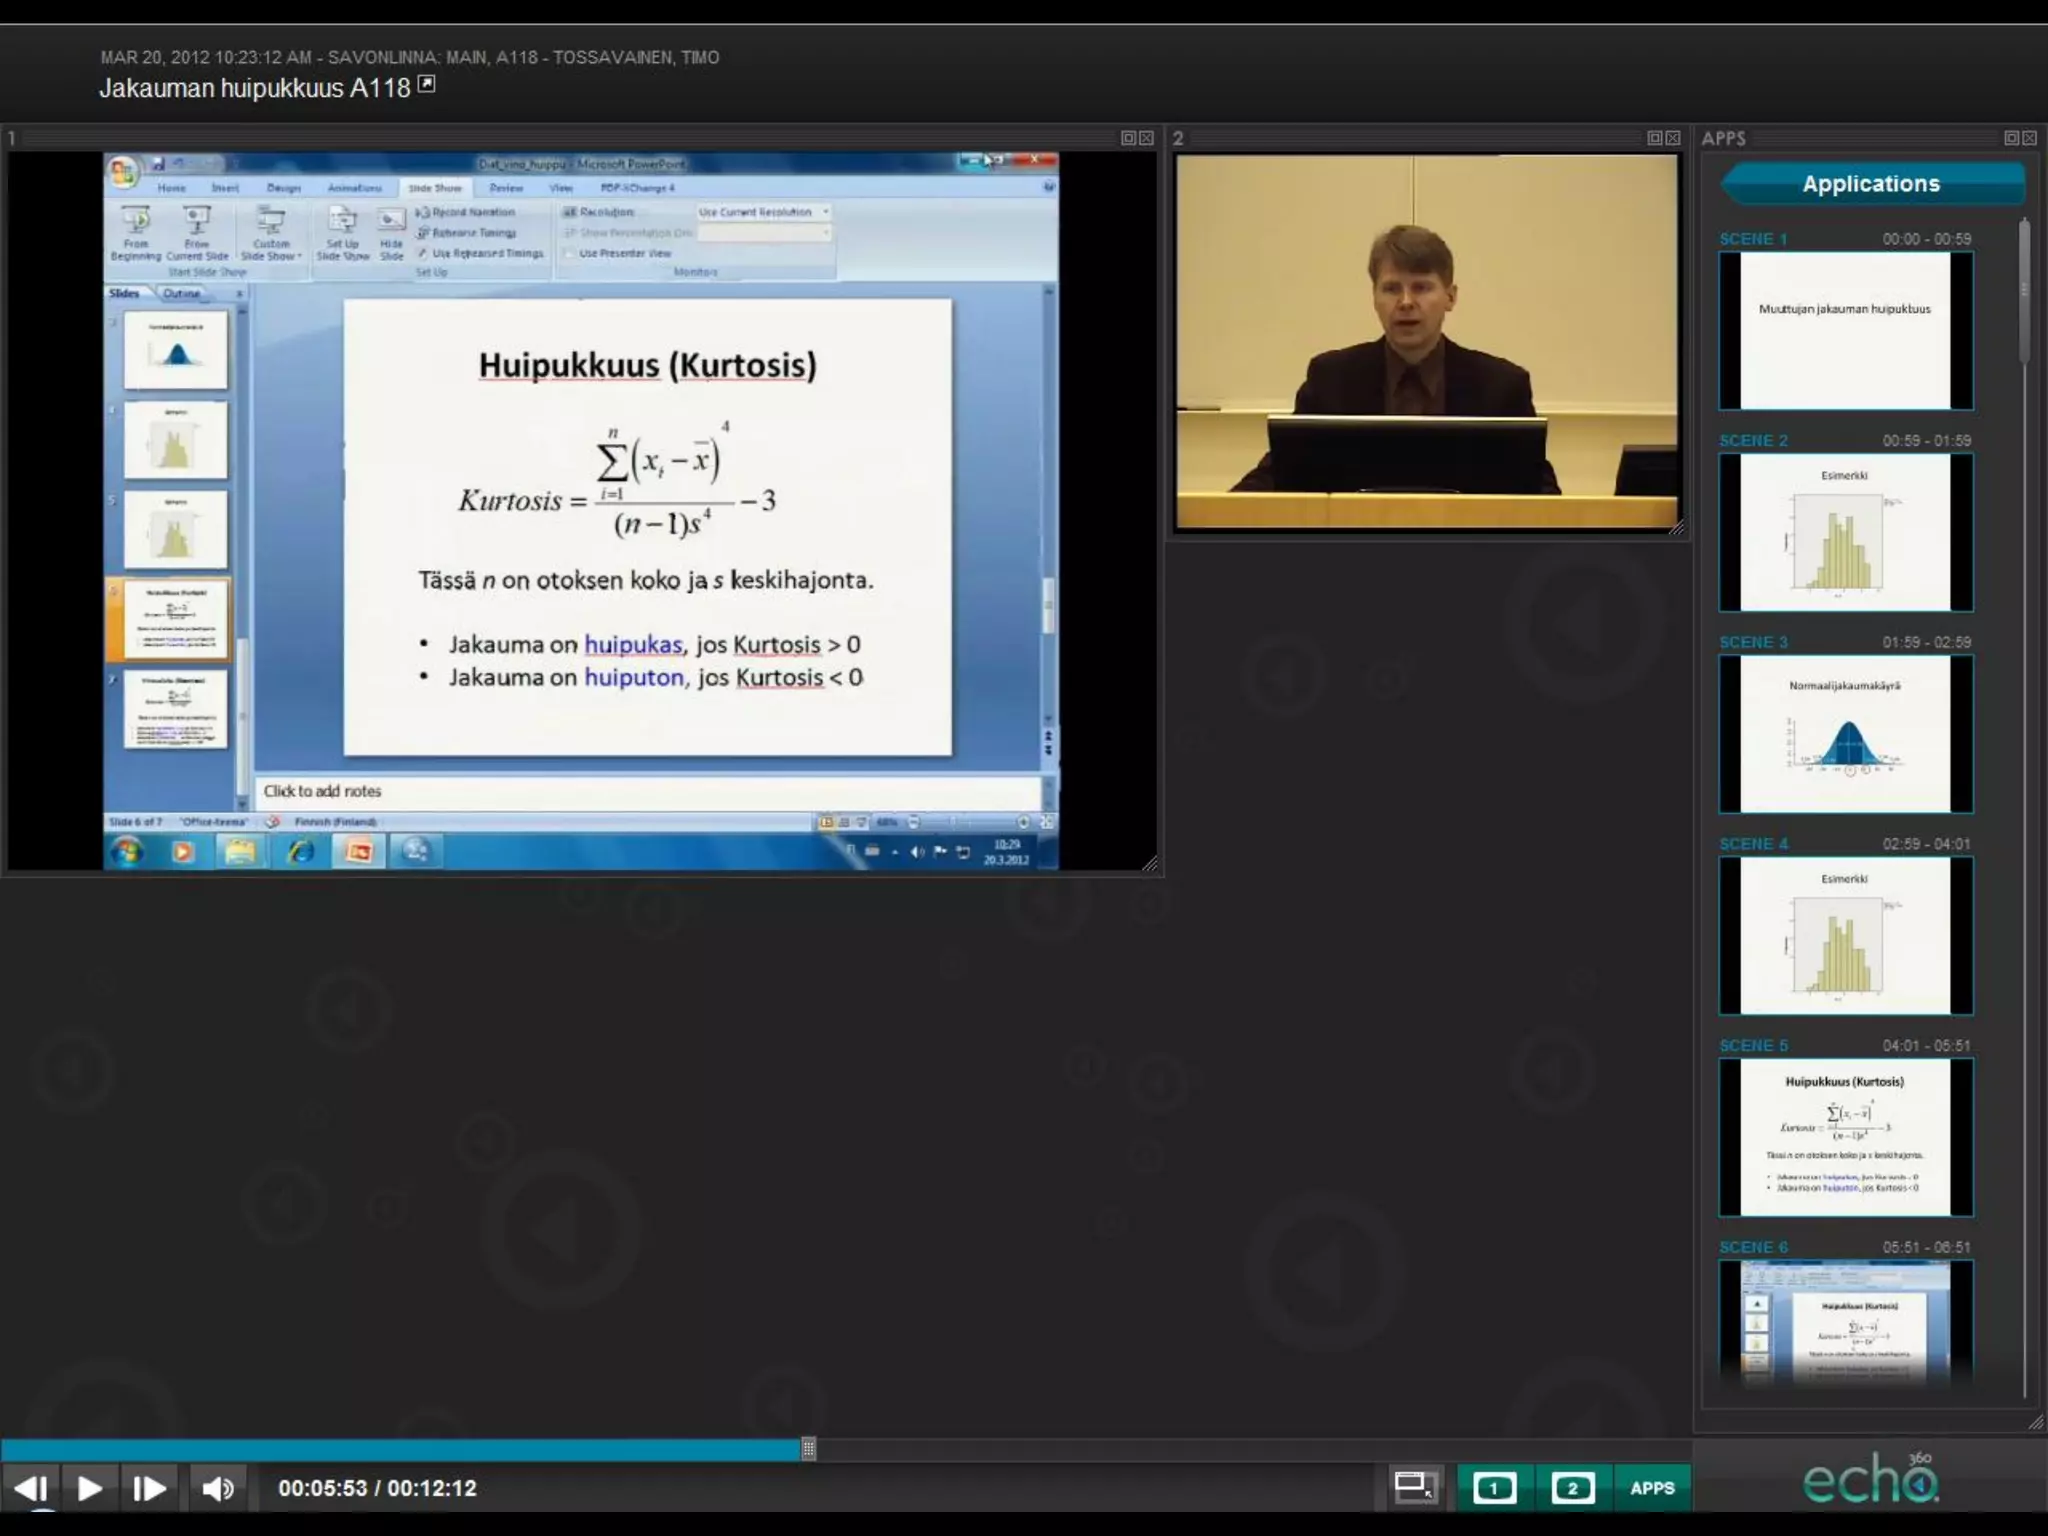This screenshot has height=1536, width=2048.
Task: Open the Applications header dropdown
Action: point(1871,184)
